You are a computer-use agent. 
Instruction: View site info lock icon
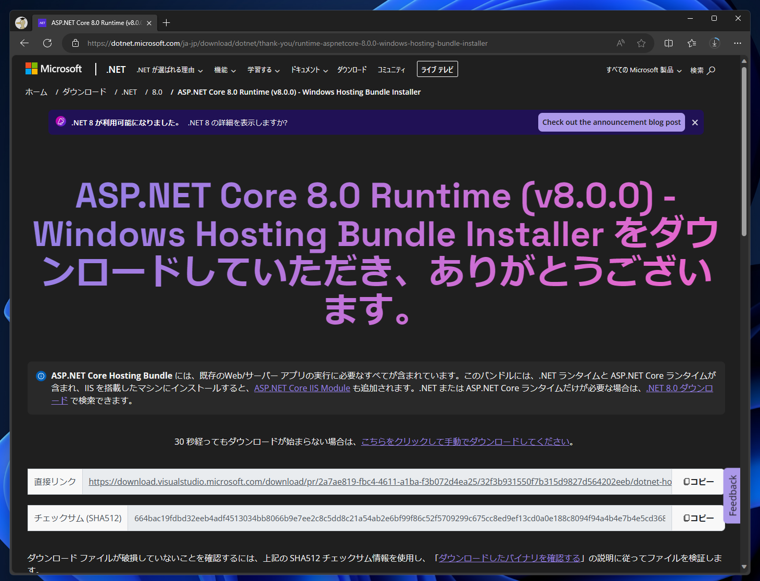pos(76,43)
